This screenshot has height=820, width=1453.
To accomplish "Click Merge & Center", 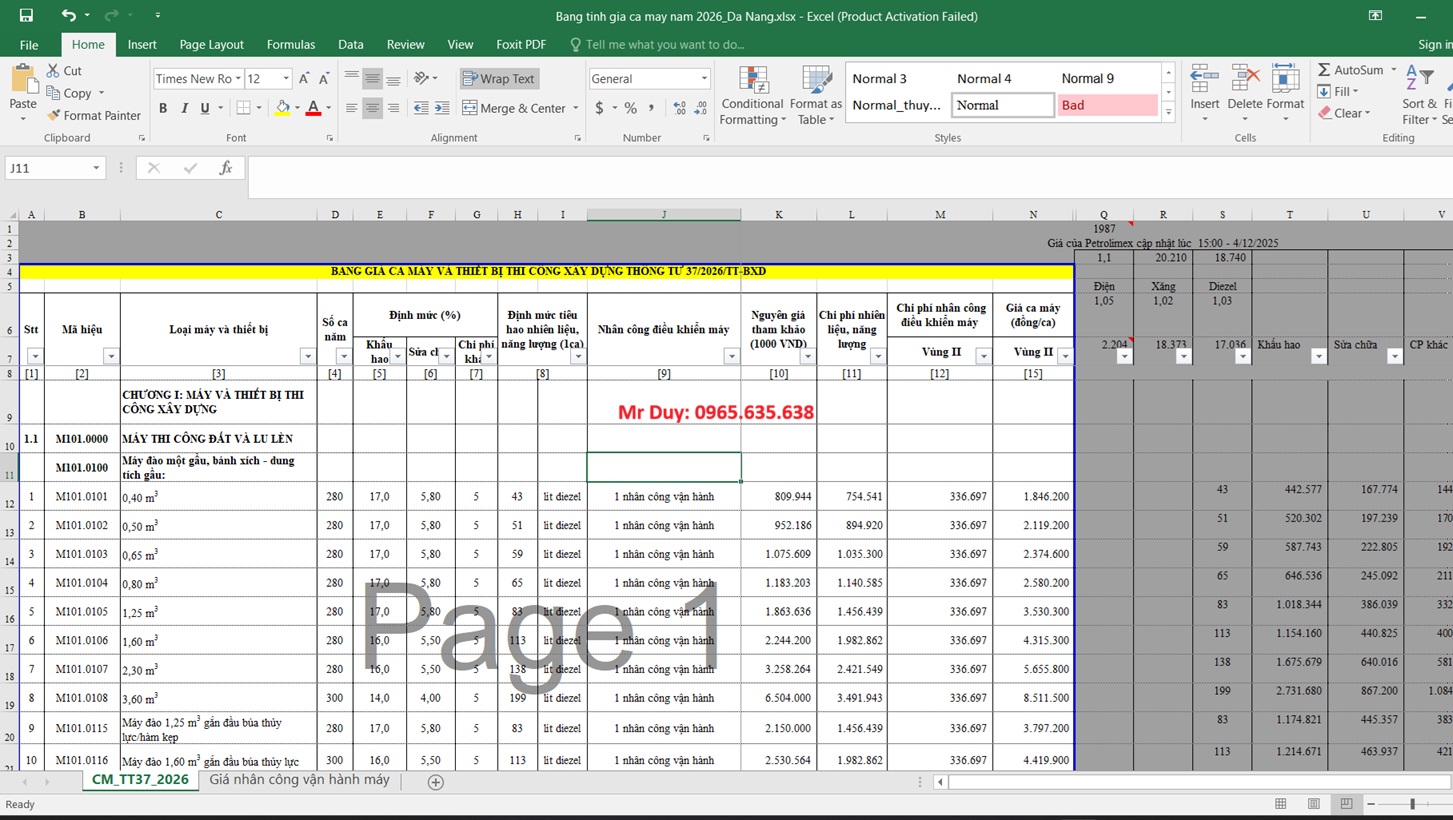I will tap(513, 108).
